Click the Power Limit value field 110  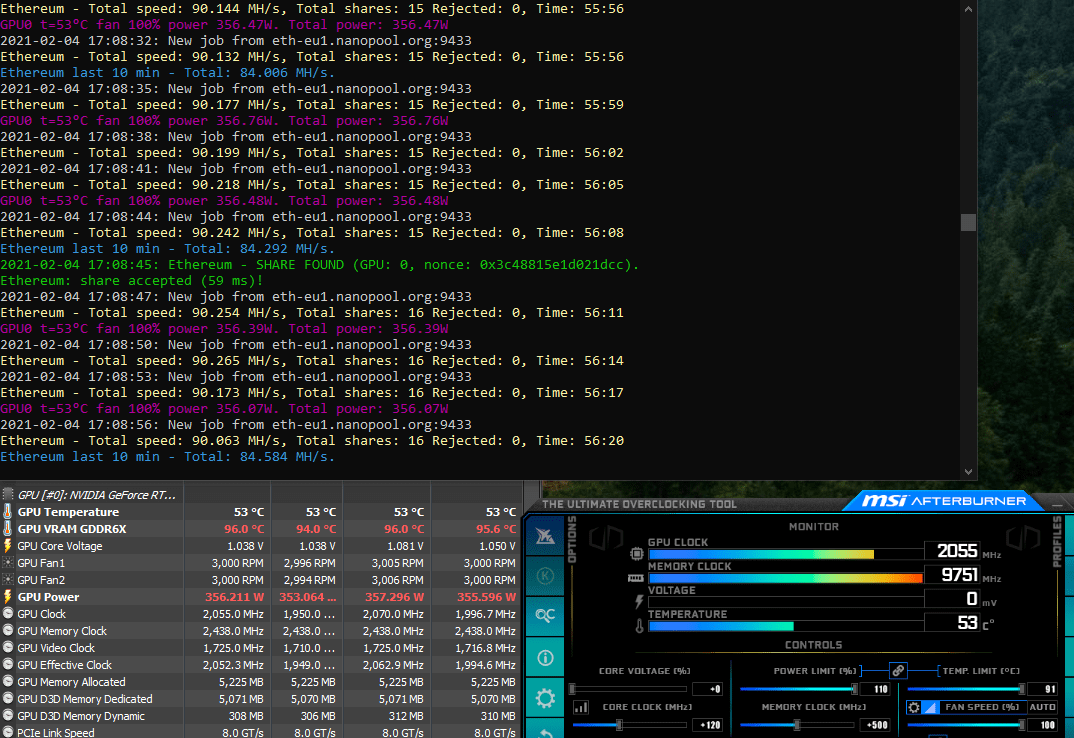875,689
